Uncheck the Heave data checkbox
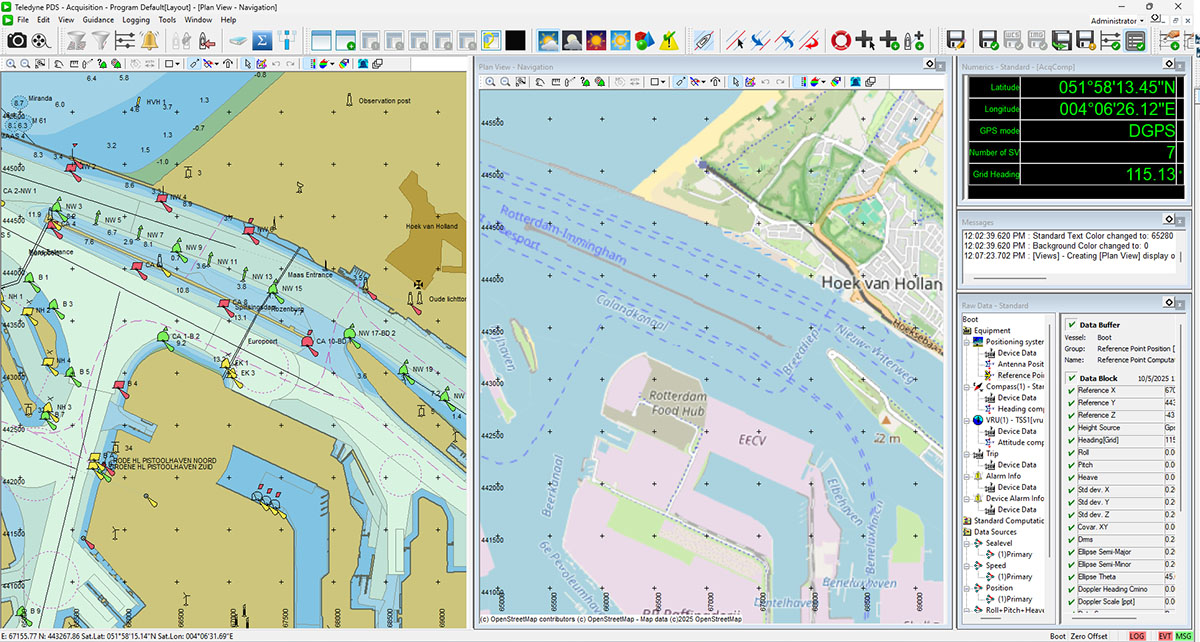The height and width of the screenshot is (642, 1200). click(x=1071, y=478)
